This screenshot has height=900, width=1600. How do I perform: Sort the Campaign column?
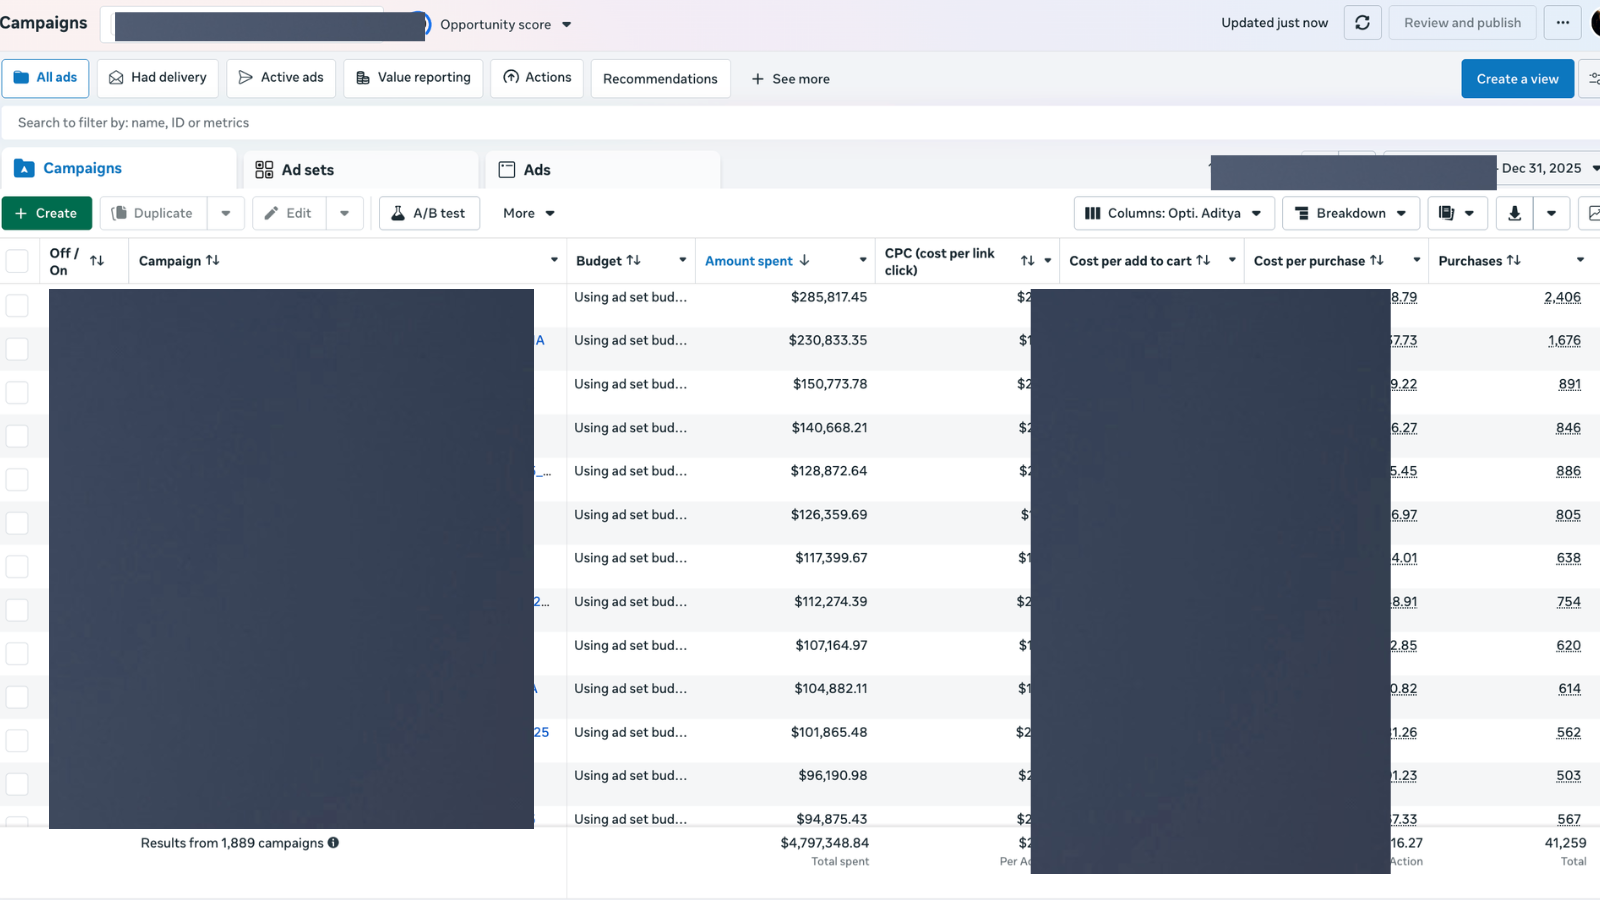212,261
